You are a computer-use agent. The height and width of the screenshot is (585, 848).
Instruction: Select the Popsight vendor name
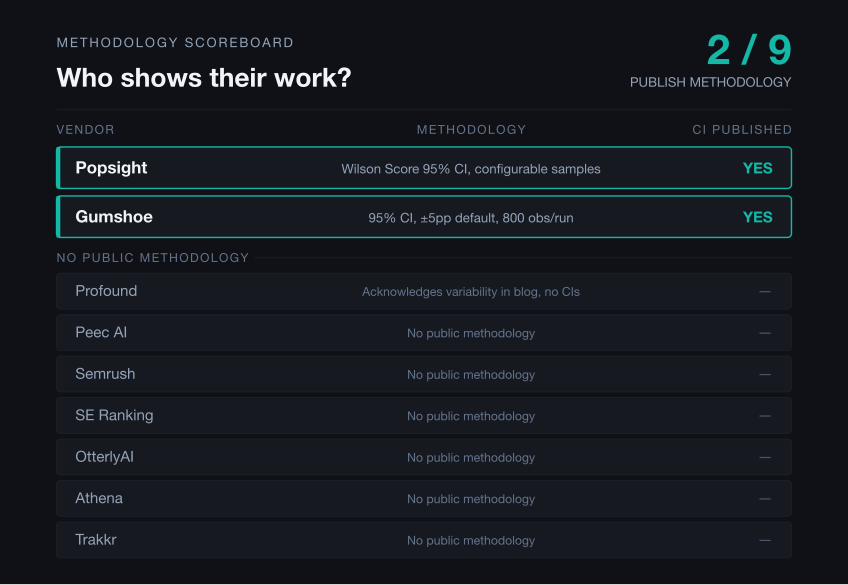click(x=111, y=168)
